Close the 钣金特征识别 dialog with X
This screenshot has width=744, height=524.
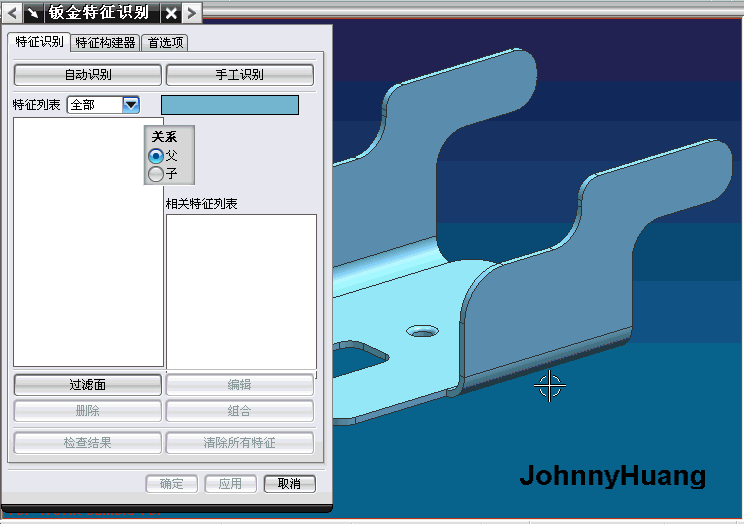pos(171,13)
